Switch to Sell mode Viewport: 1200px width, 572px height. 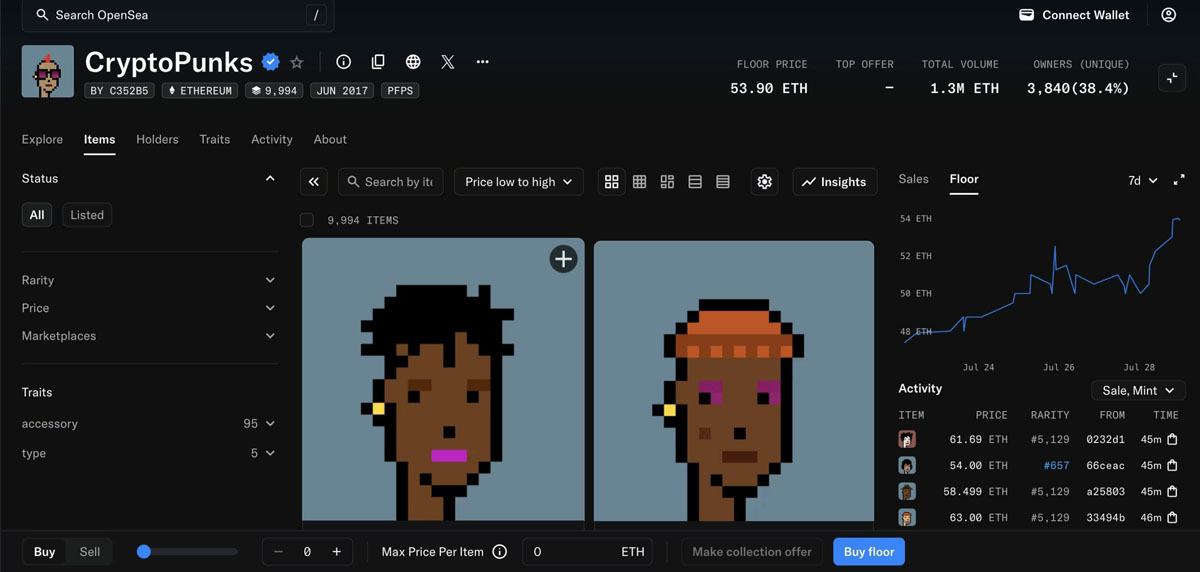pyautogui.click(x=90, y=552)
